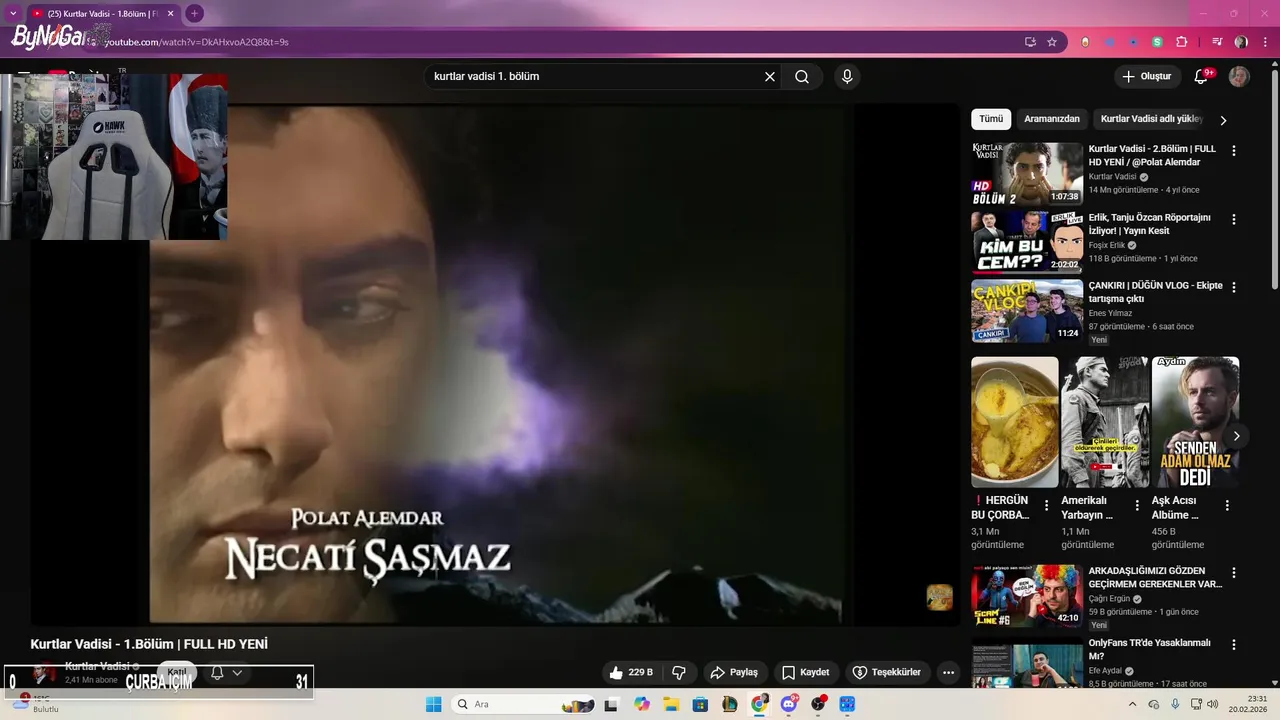Open Chrome profile avatar
This screenshot has width=1280, height=720.
click(x=1241, y=42)
